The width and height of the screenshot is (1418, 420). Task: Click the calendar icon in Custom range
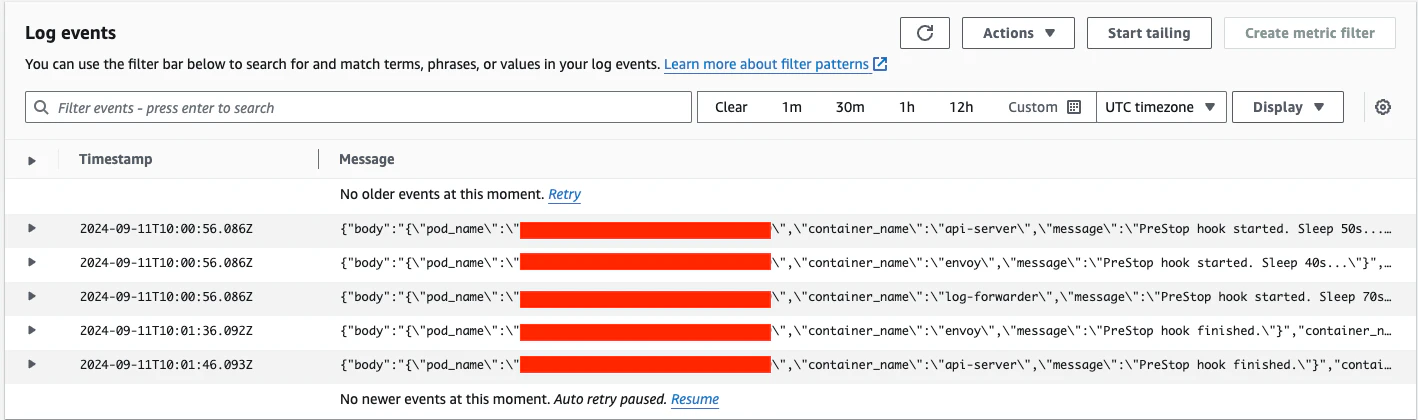pos(1074,107)
